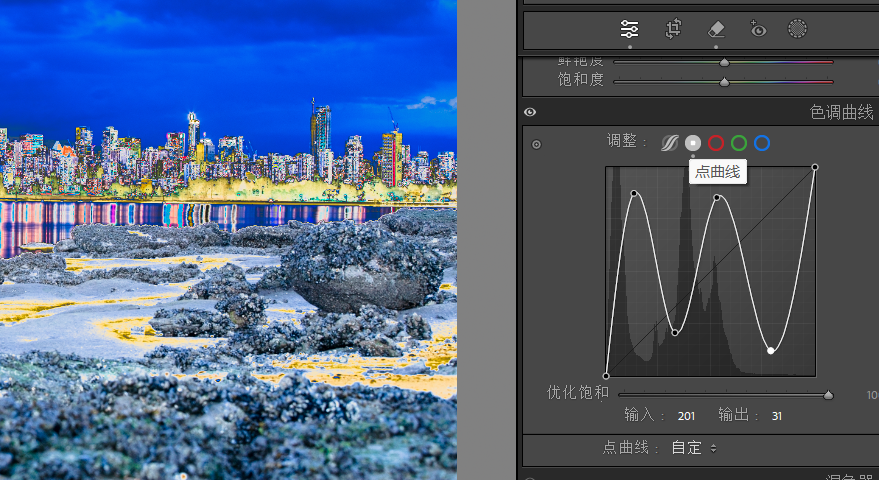
Task: Select the top-right curve endpoint
Action: (x=815, y=167)
